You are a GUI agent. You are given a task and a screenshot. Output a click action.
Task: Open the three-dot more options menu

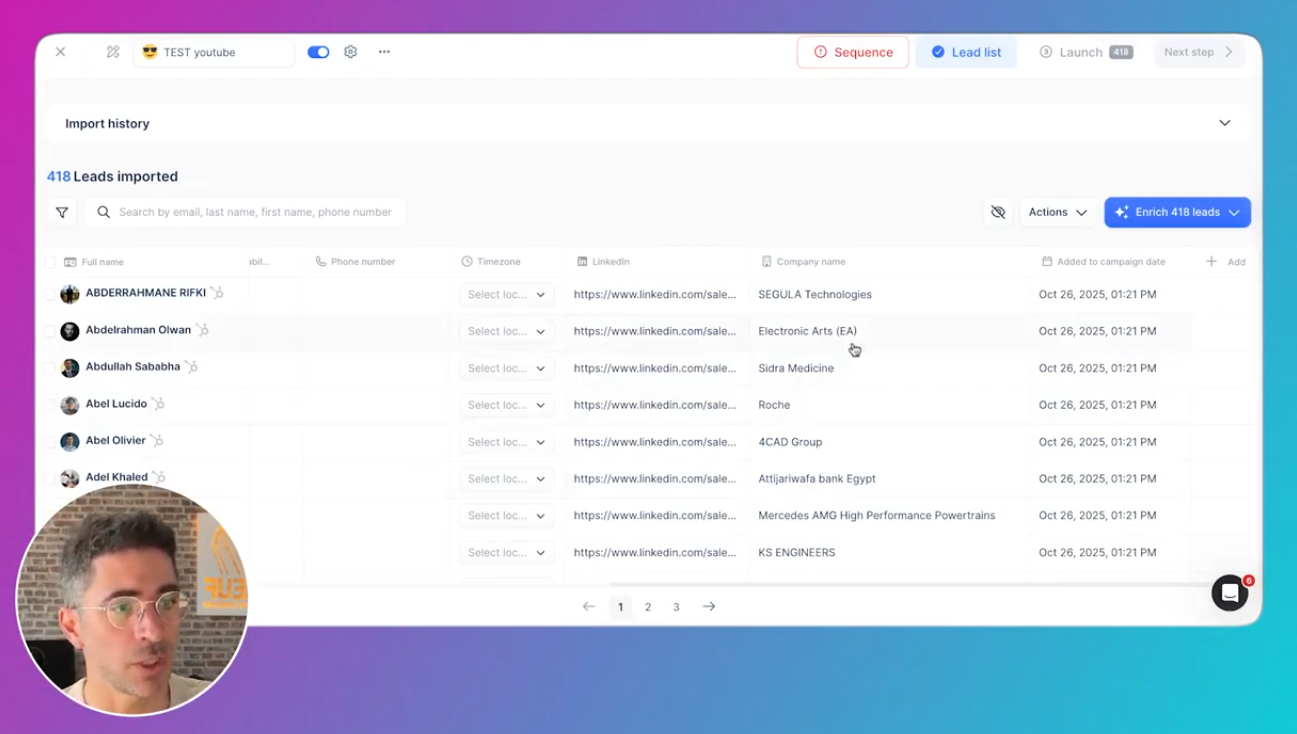tap(384, 52)
